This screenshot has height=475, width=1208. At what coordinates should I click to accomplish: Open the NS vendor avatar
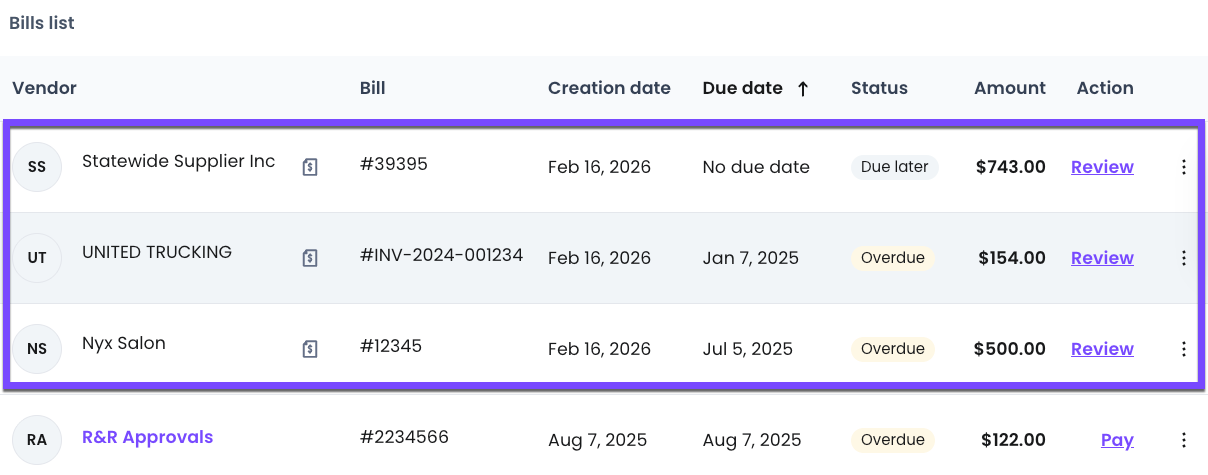[x=37, y=349]
